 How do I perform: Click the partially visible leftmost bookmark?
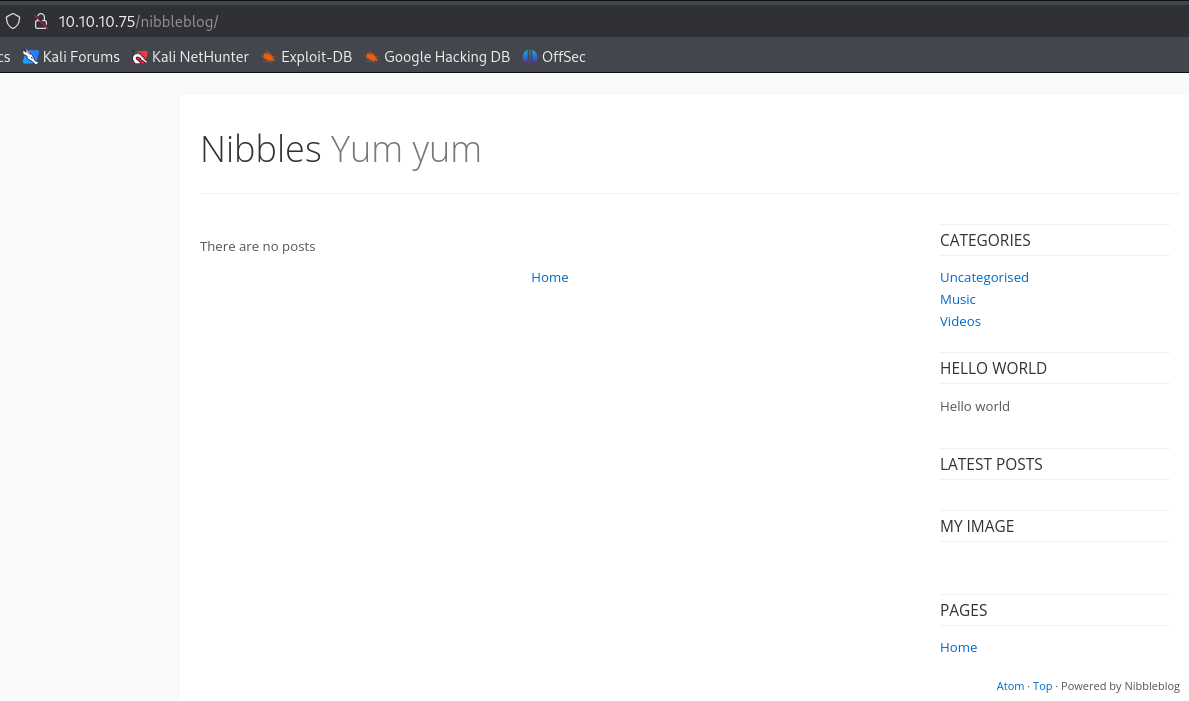coord(5,57)
